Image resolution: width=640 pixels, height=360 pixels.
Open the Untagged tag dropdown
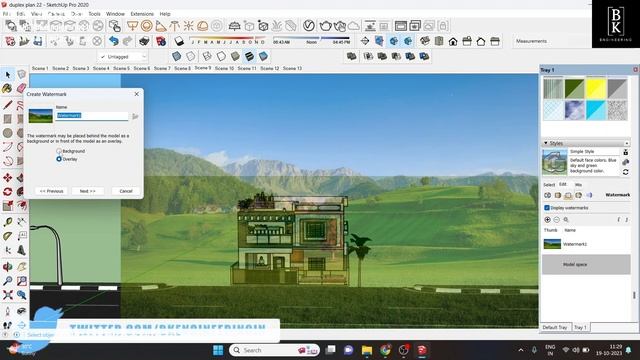point(122,57)
